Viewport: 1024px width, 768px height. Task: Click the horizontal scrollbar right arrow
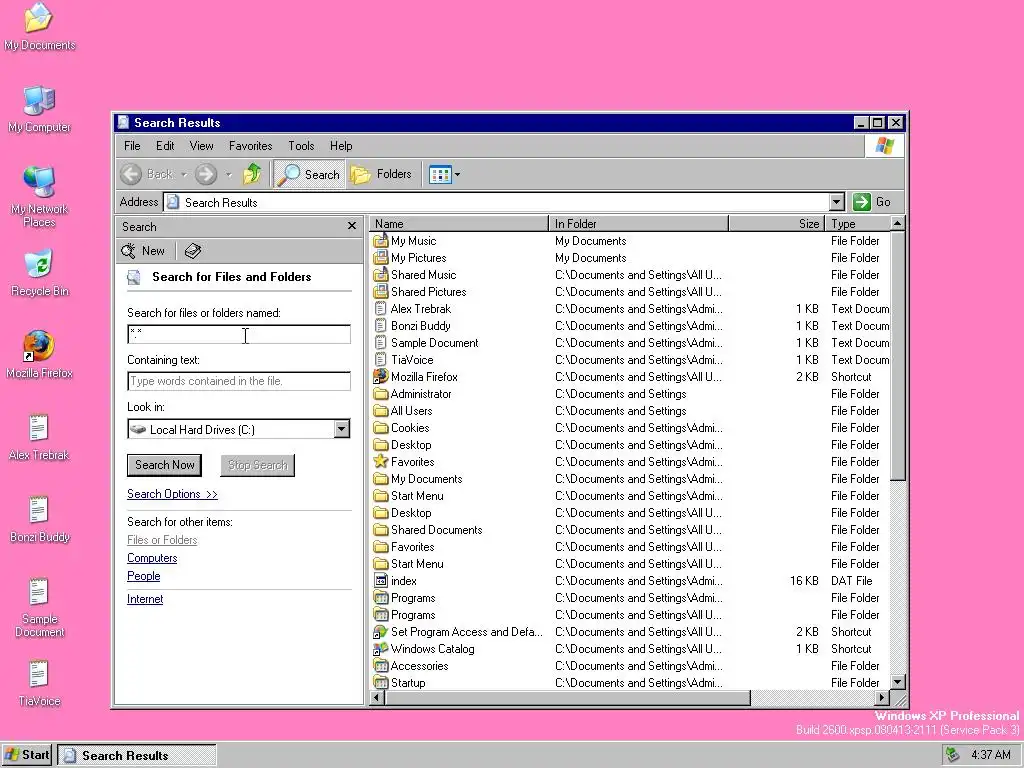pyautogui.click(x=882, y=697)
